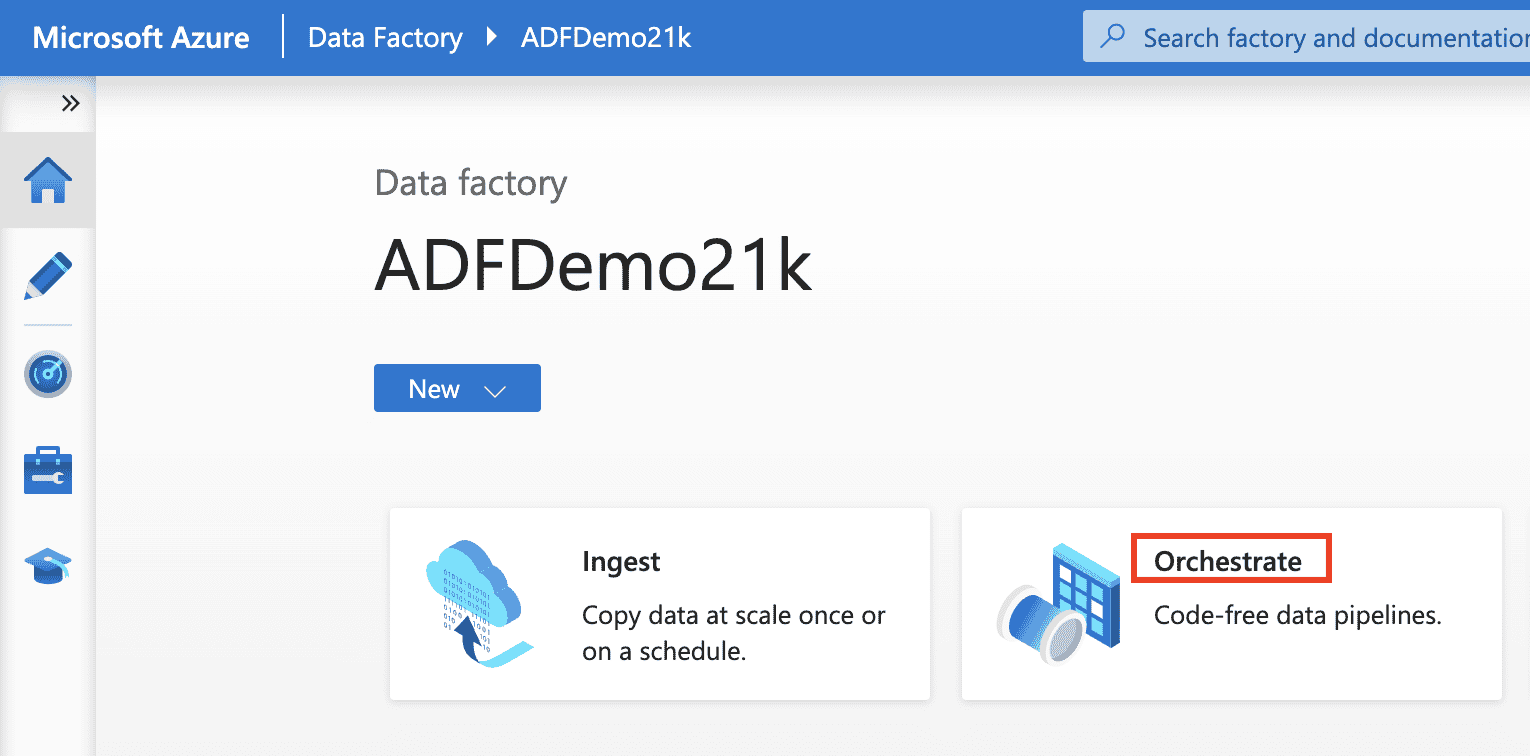1530x756 pixels.
Task: Open the Manage toolbox icon
Action: (48, 470)
